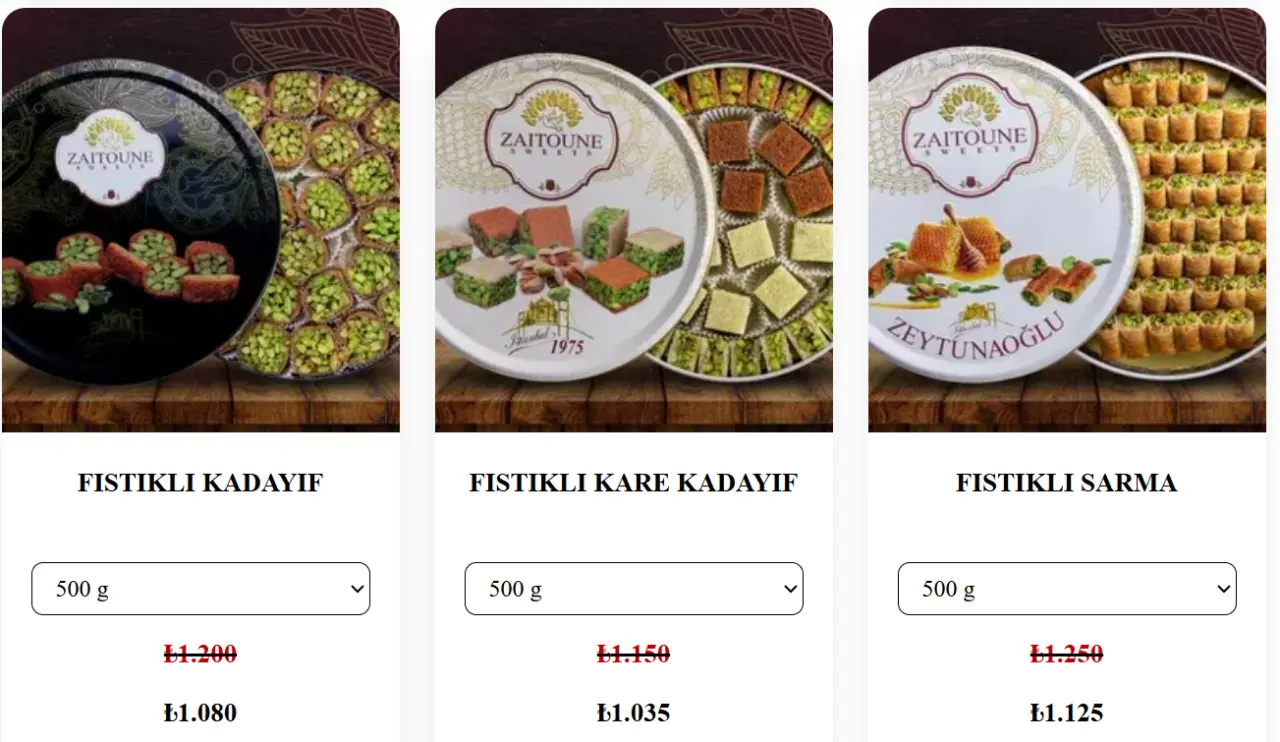
Task: Open the FISTIKLI KADAYIF title link
Action: coord(201,483)
